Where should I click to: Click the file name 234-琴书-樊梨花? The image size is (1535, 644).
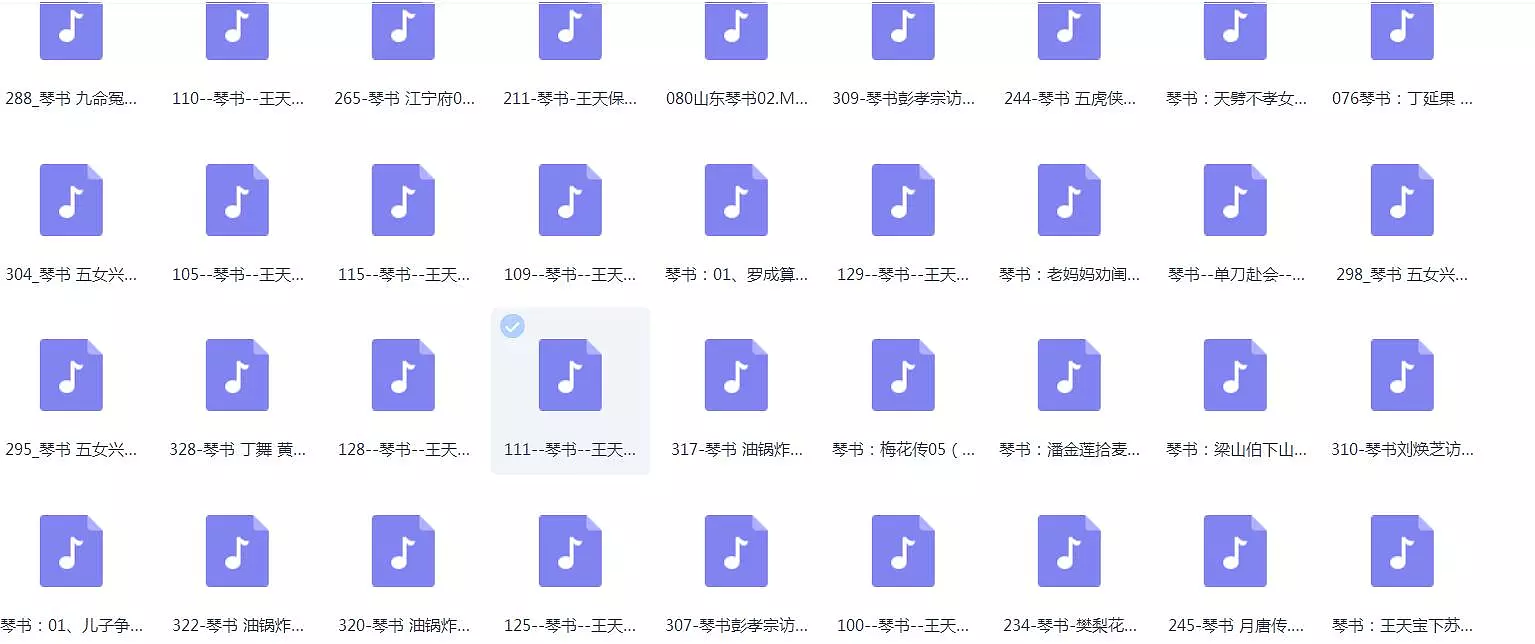tap(1069, 626)
